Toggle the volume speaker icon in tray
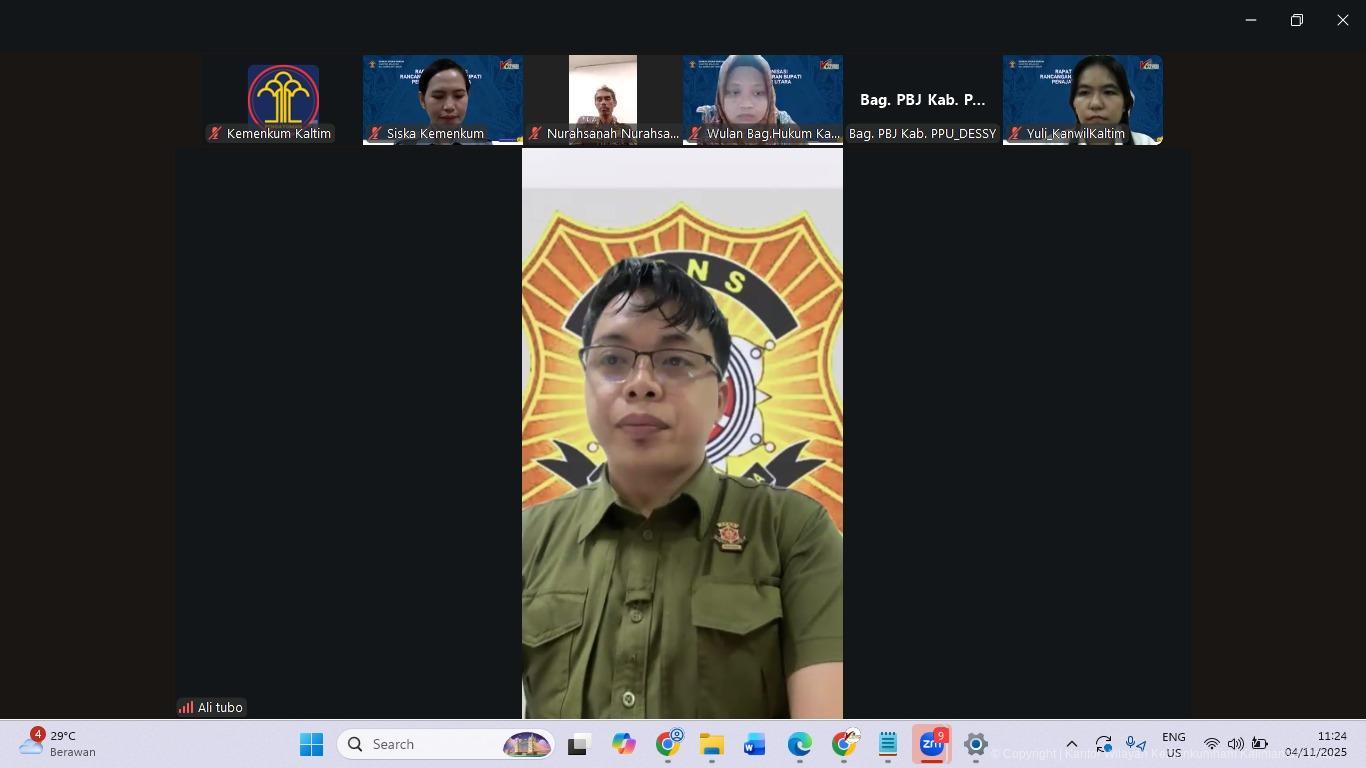Viewport: 1366px width, 768px height. (1235, 744)
